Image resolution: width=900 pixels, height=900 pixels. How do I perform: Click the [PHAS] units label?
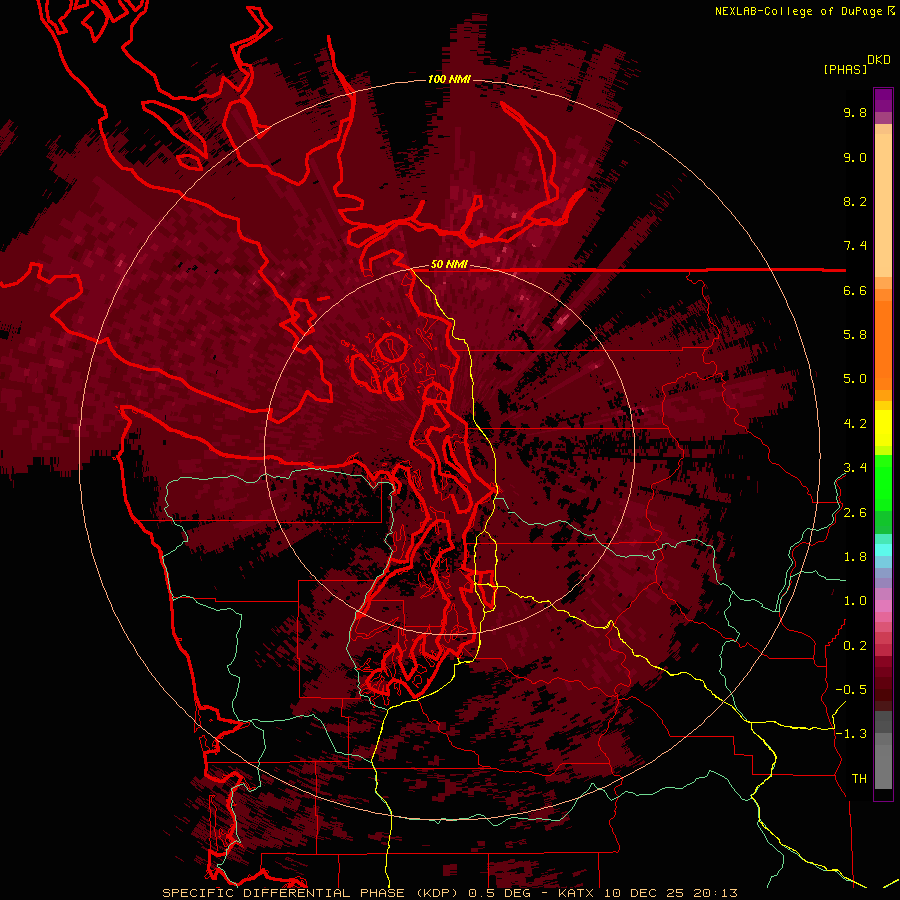(845, 70)
